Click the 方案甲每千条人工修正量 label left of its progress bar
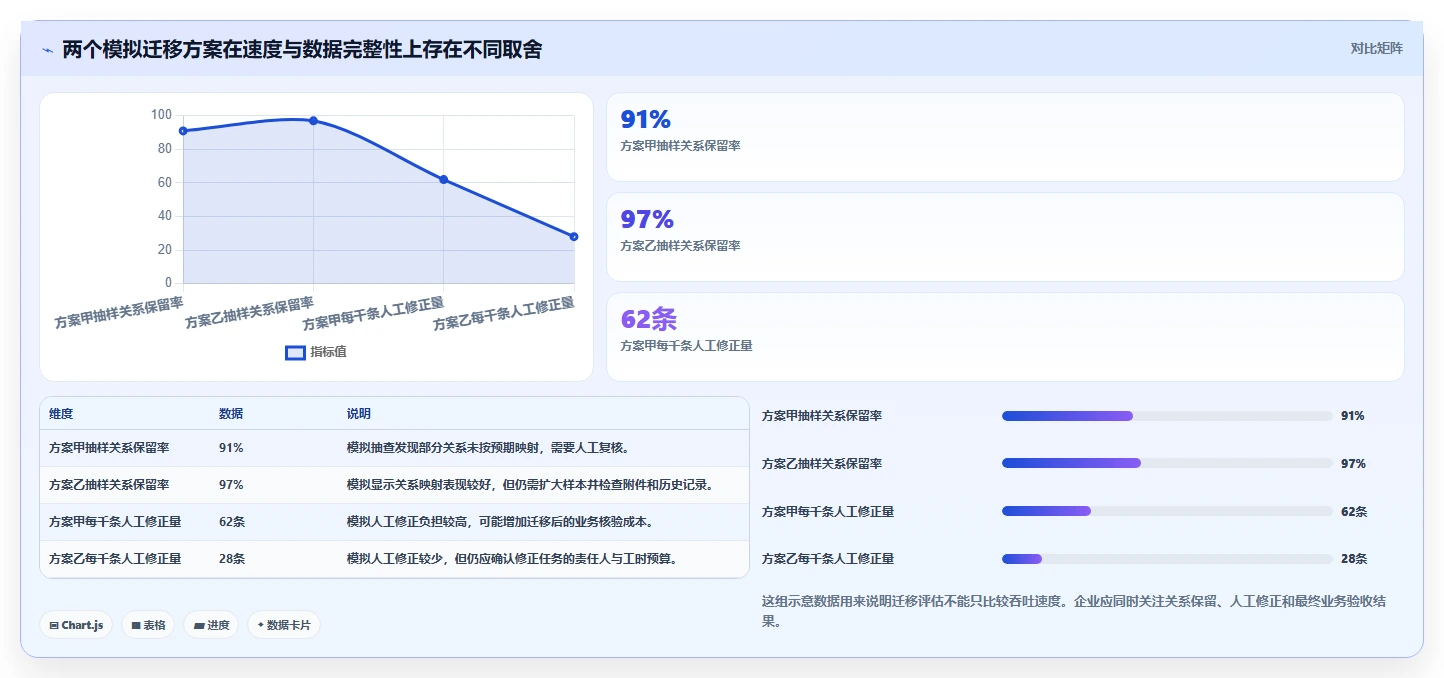 (x=828, y=512)
